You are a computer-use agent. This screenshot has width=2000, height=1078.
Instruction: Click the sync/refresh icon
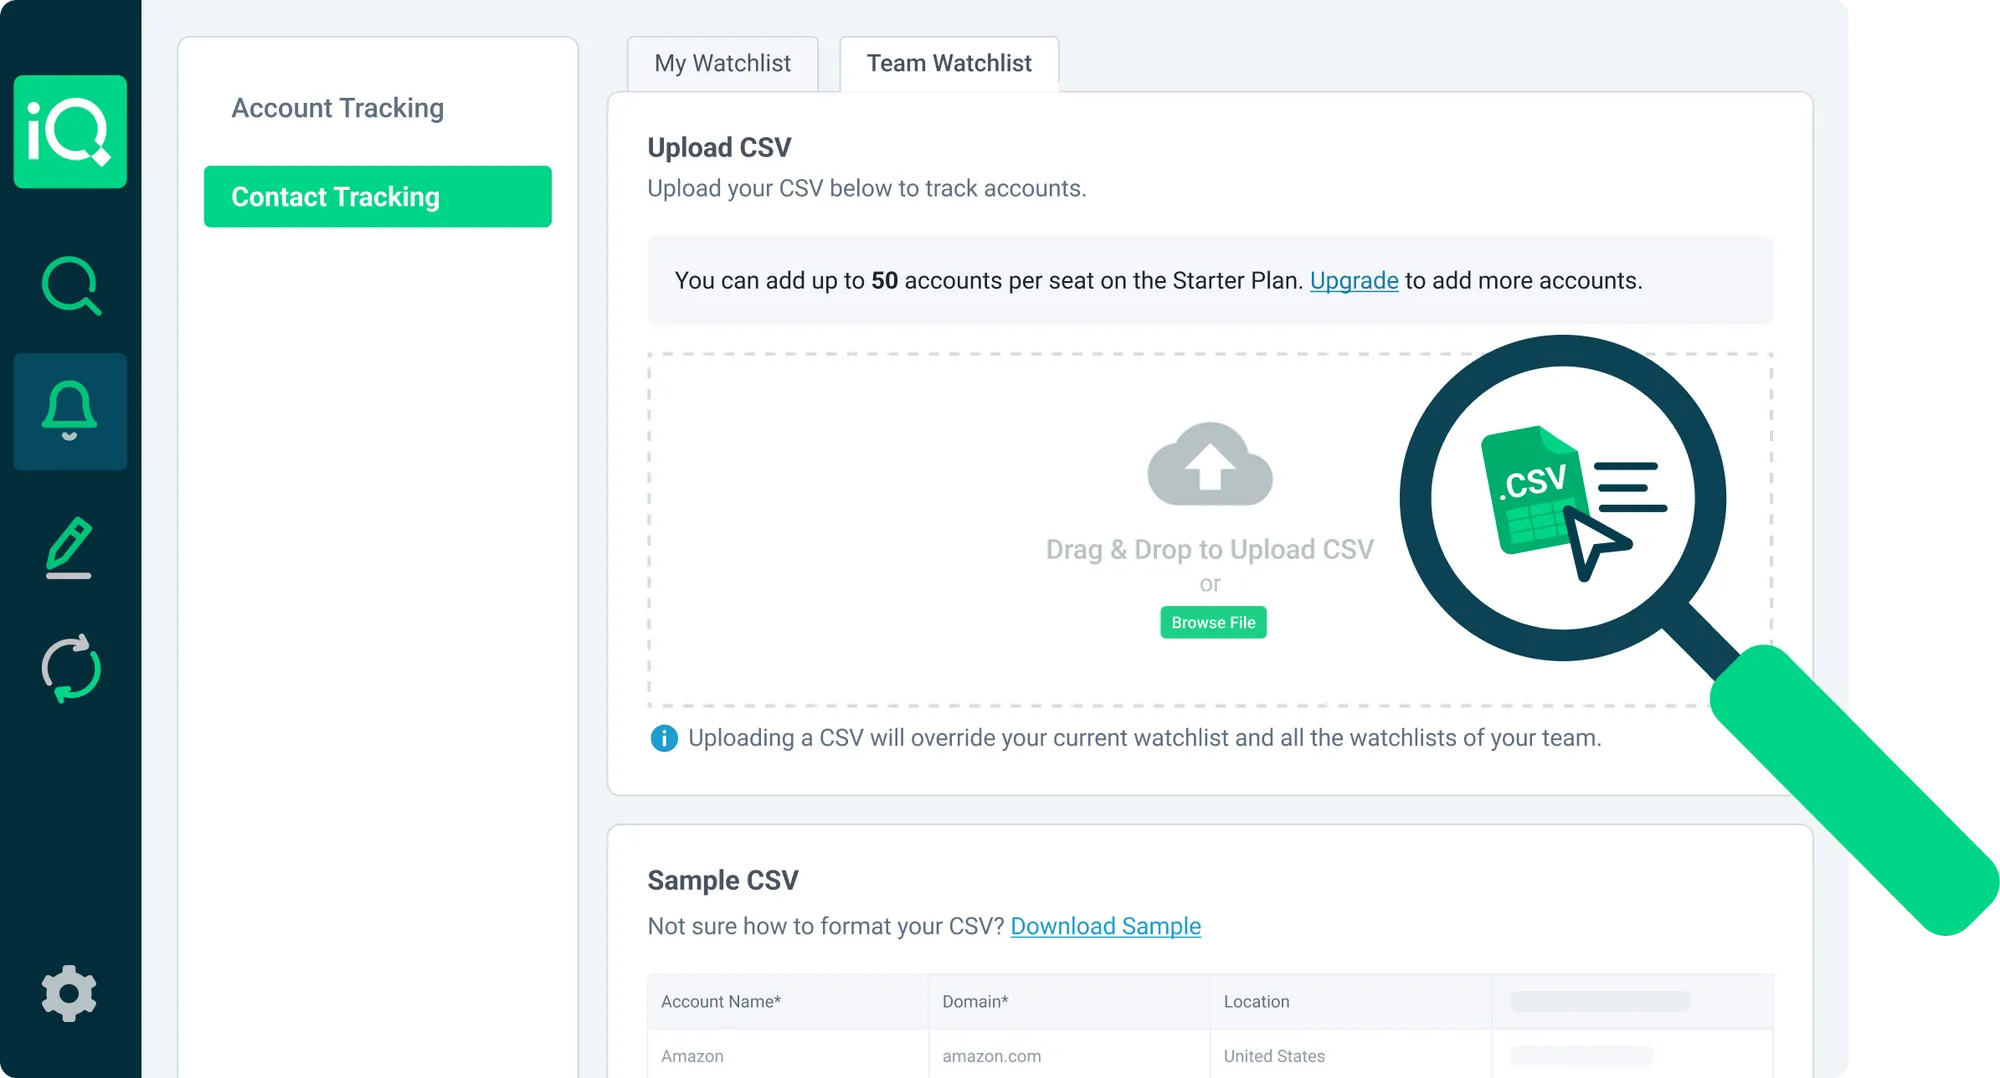(x=69, y=668)
